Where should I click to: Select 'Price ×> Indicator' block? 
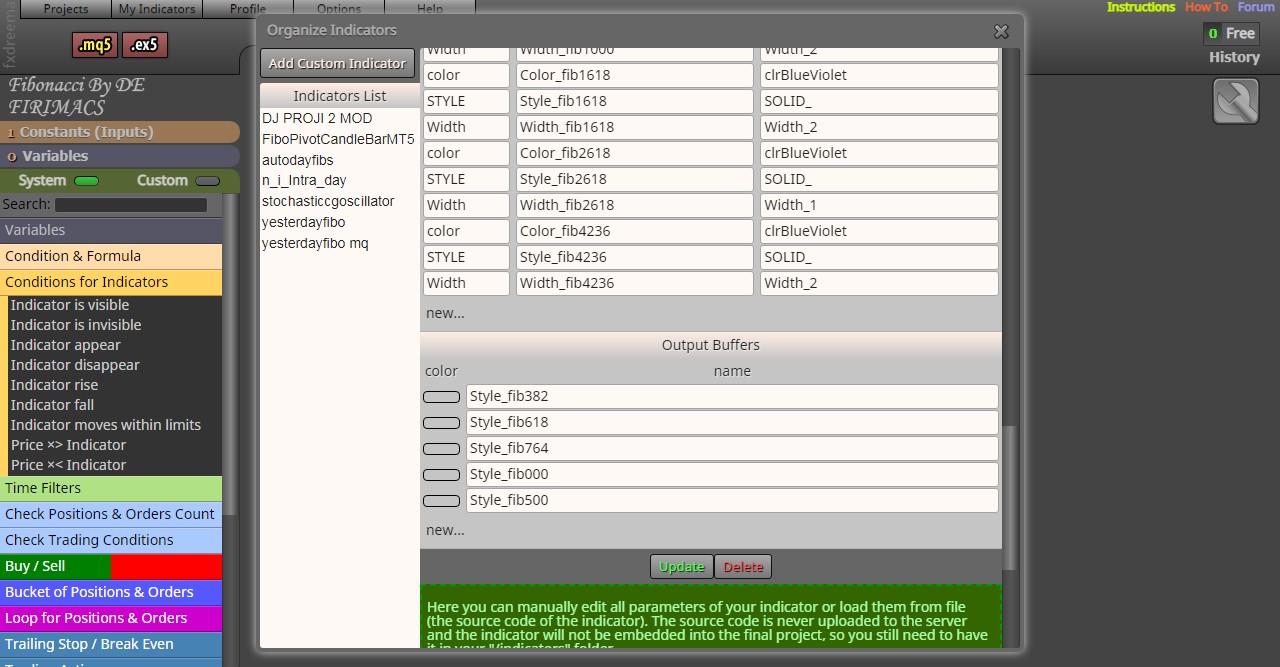coord(115,445)
